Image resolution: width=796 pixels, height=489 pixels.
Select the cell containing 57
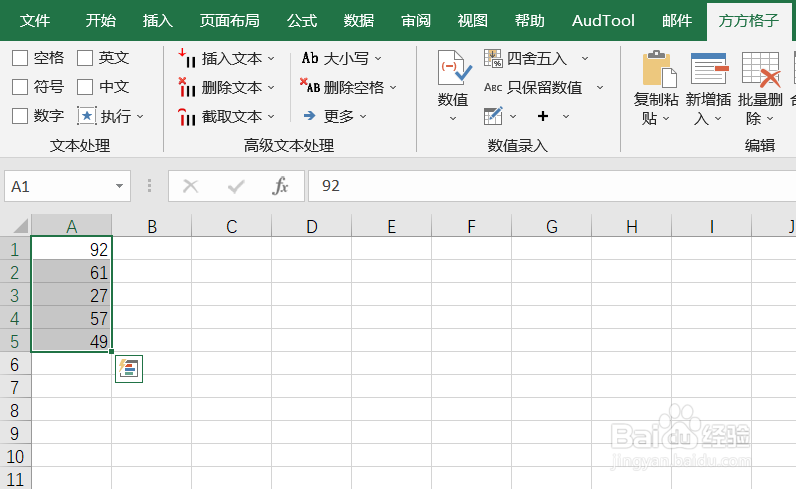point(72,318)
